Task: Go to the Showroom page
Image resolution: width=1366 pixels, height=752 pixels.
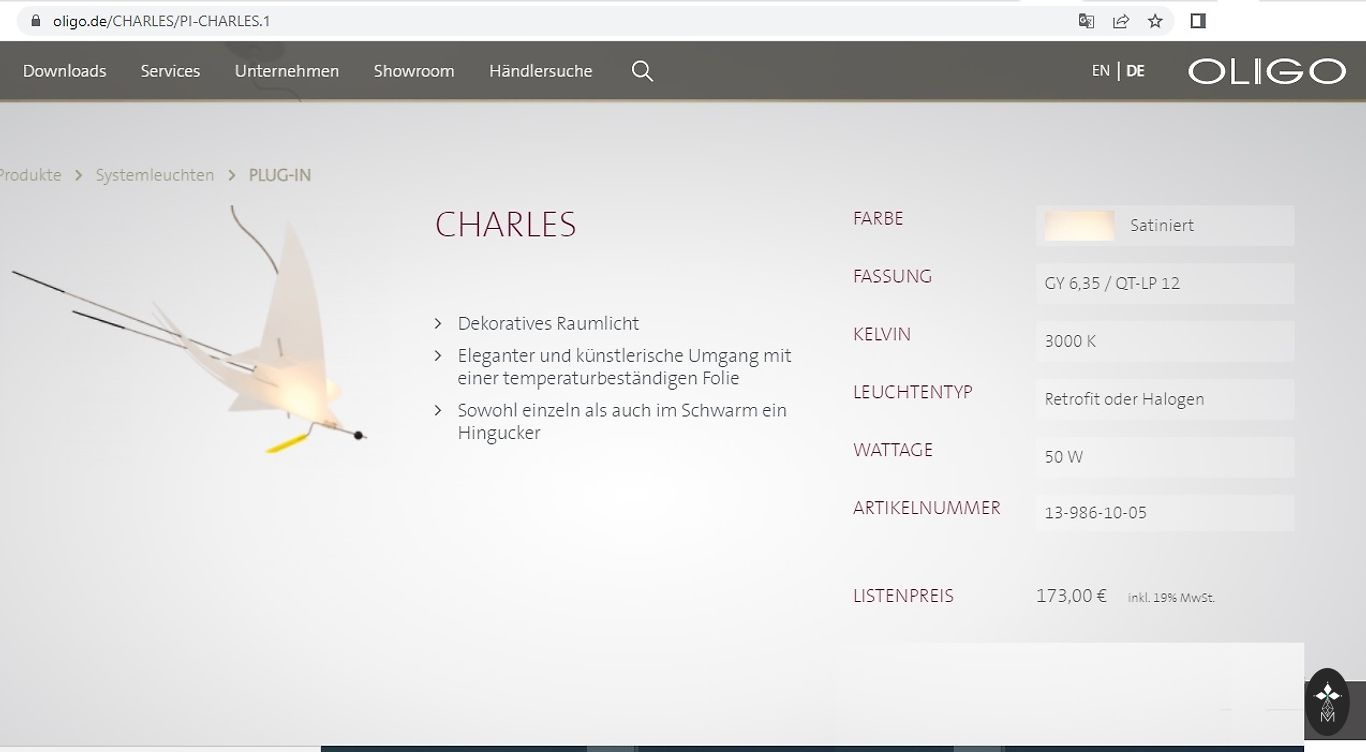Action: (x=413, y=71)
